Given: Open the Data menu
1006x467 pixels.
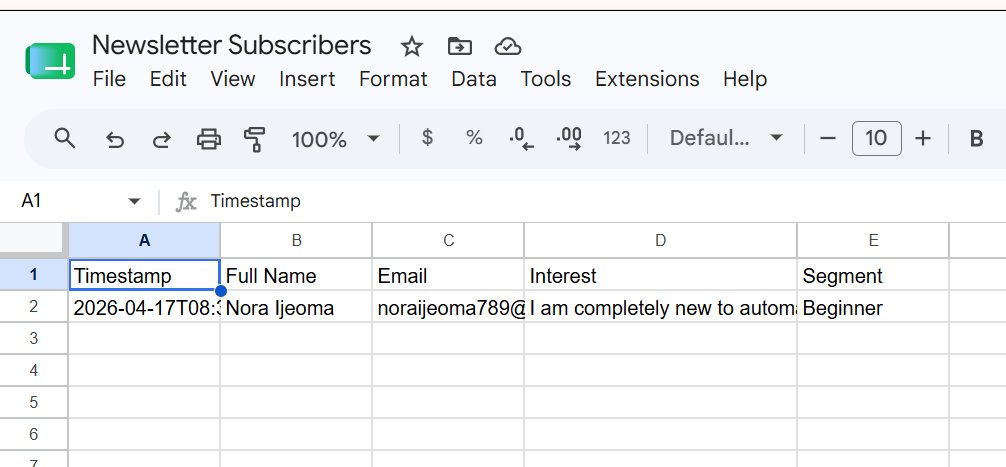Looking at the screenshot, I should click(474, 79).
